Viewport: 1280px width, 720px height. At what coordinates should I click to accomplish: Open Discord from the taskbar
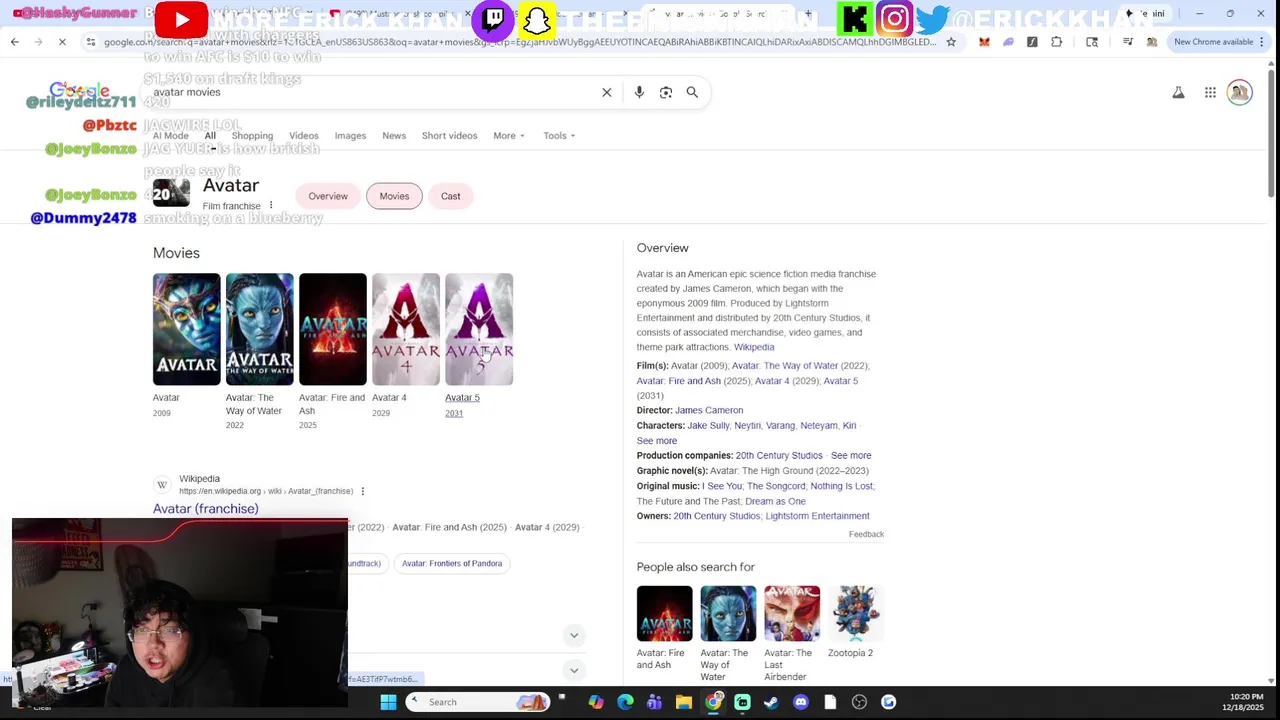click(x=800, y=702)
